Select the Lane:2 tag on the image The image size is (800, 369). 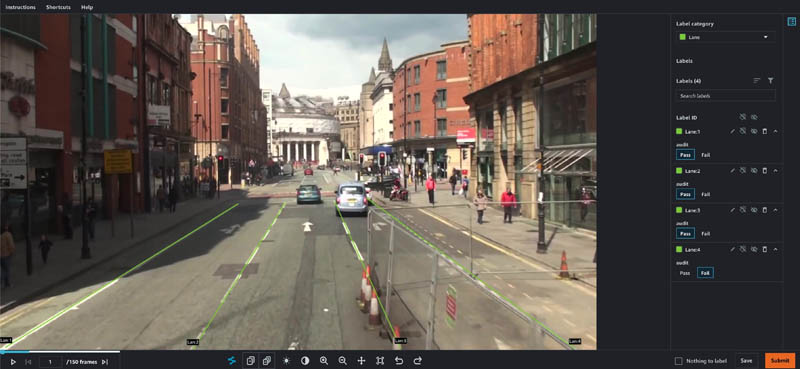click(193, 342)
